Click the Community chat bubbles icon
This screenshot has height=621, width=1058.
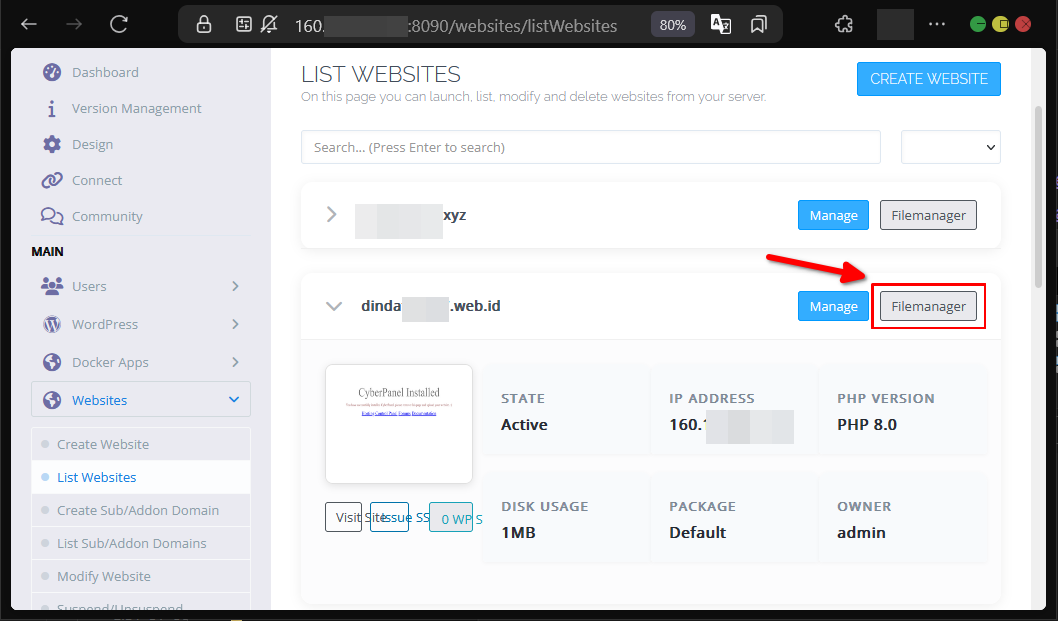coord(52,216)
